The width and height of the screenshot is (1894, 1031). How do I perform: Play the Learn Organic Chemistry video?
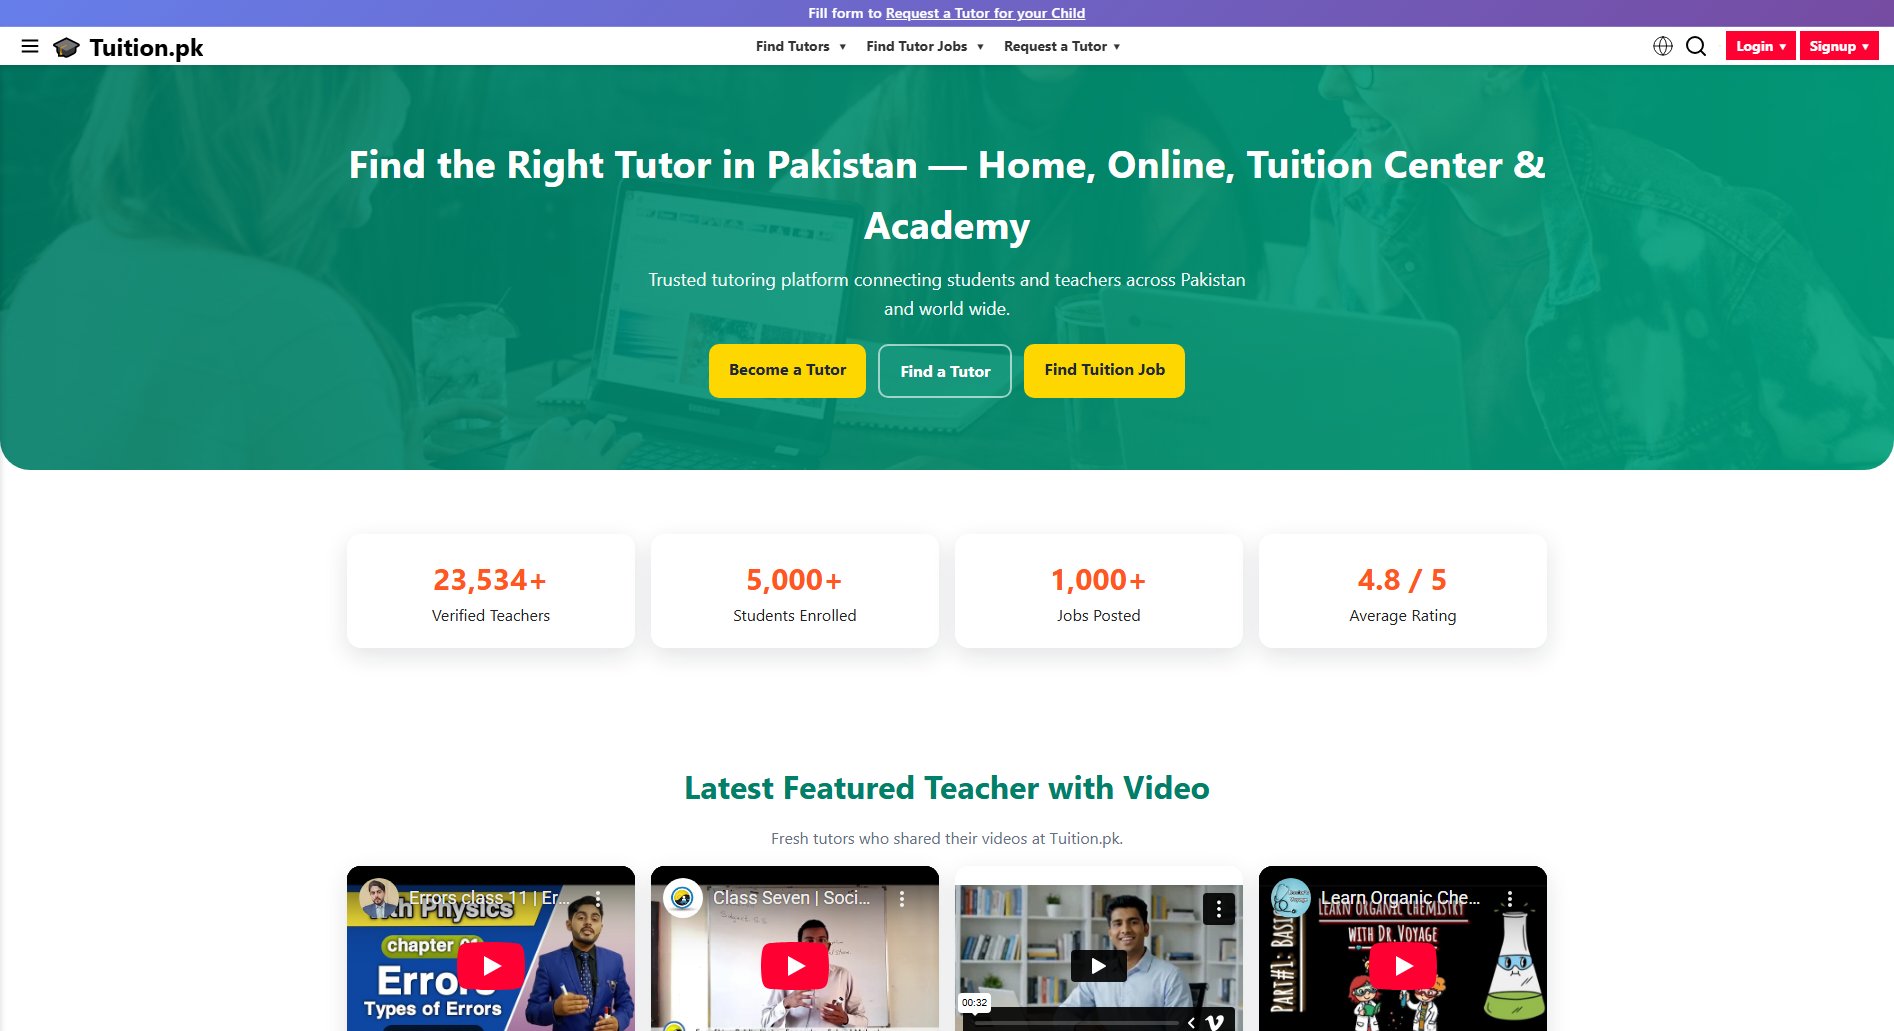pos(1403,965)
